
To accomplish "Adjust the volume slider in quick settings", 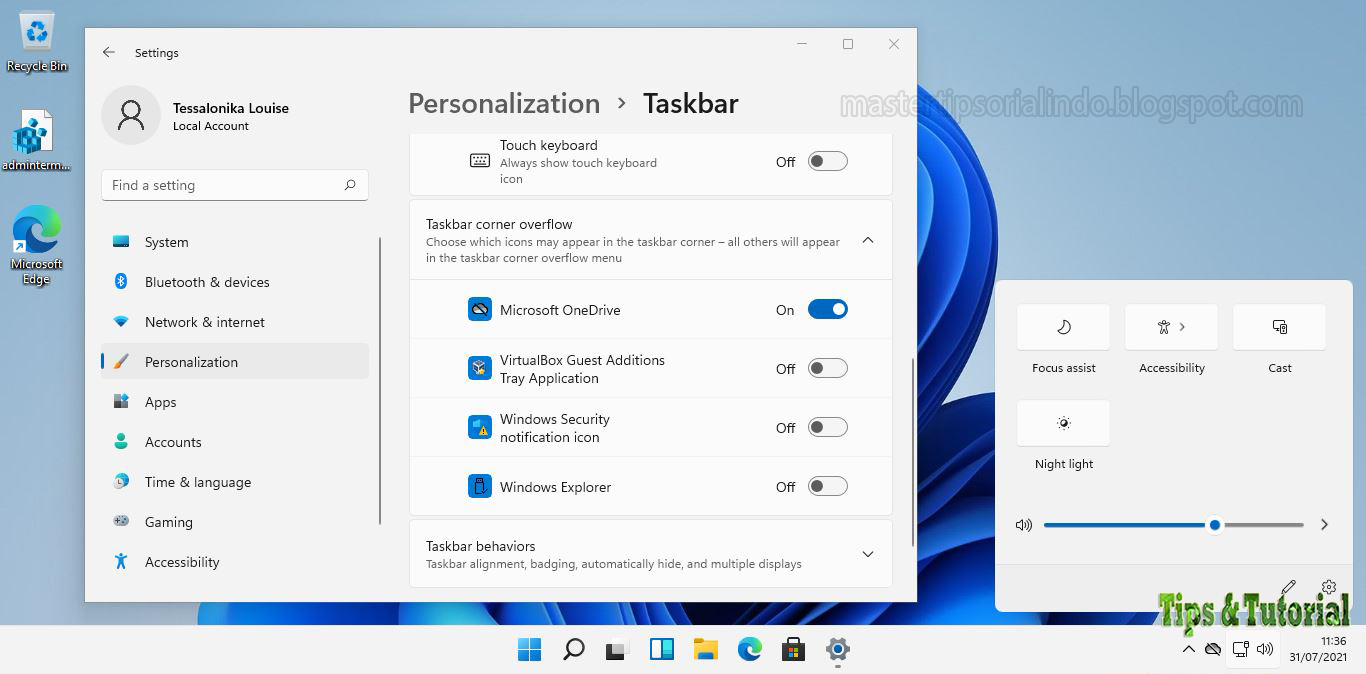I will click(1214, 524).
